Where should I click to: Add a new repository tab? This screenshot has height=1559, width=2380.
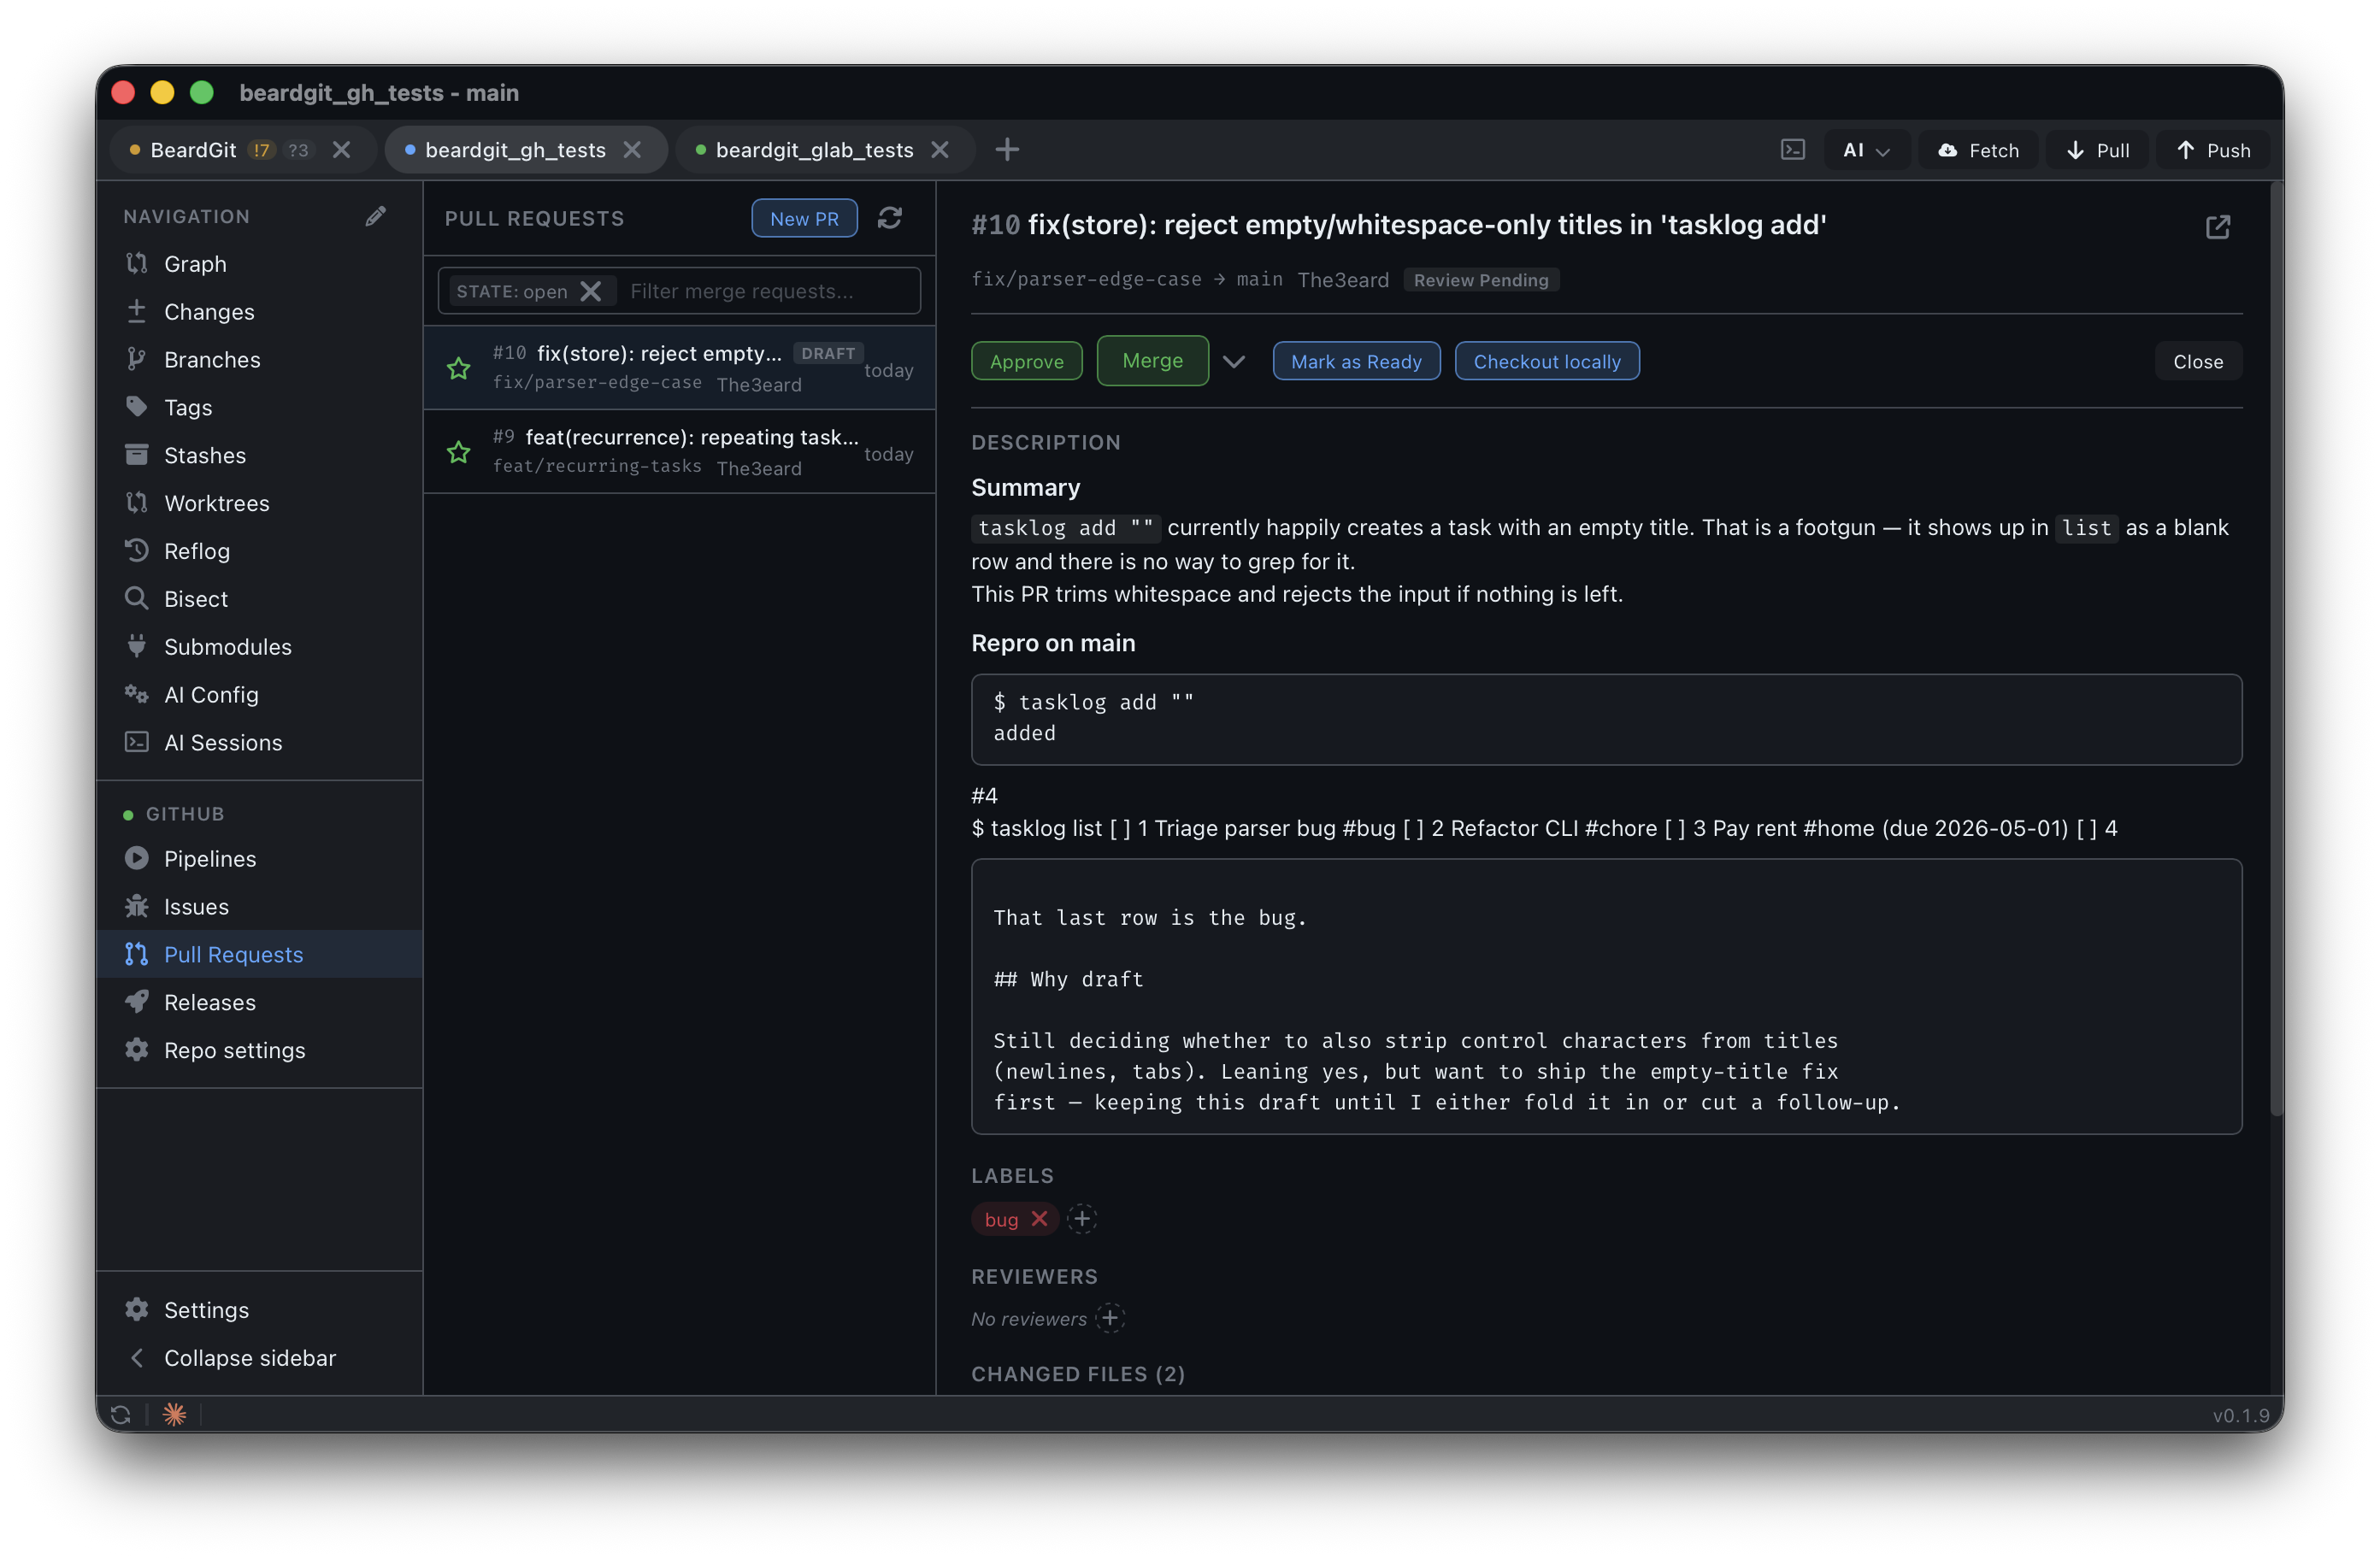click(x=1007, y=150)
